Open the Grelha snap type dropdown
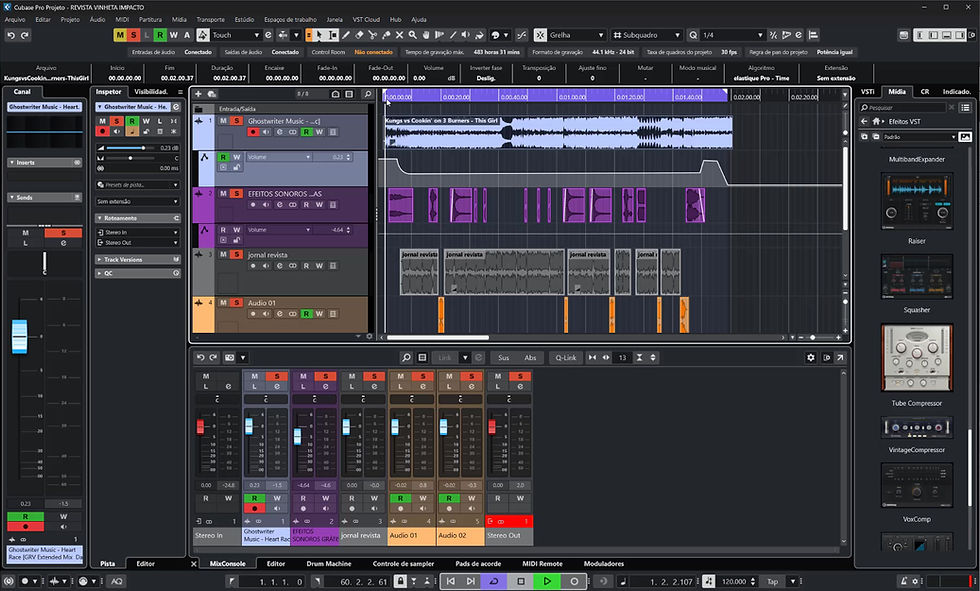The image size is (980, 591). 576,35
